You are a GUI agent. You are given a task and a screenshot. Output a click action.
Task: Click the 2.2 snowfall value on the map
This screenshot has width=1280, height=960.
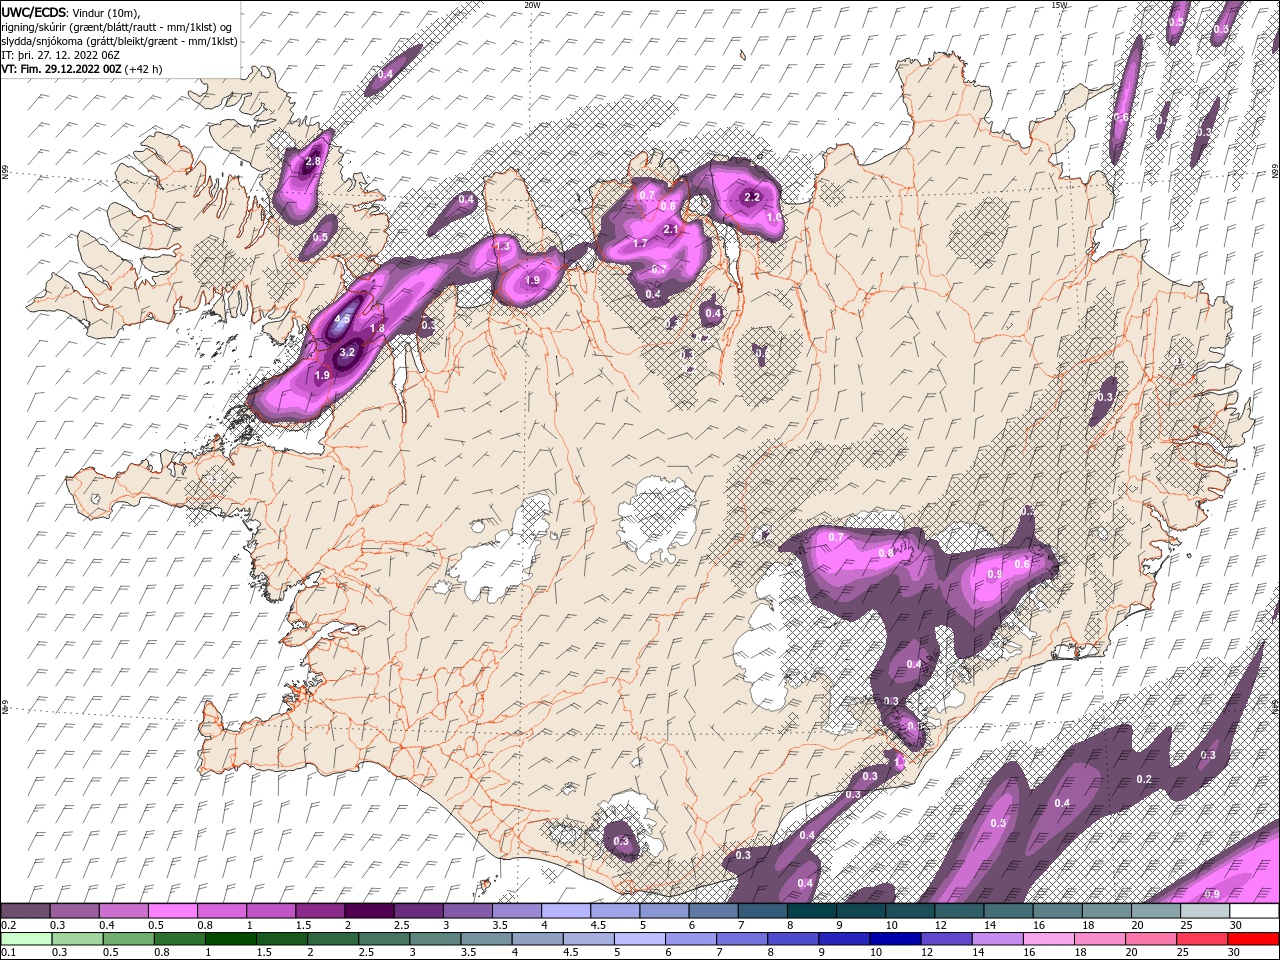pos(752,197)
